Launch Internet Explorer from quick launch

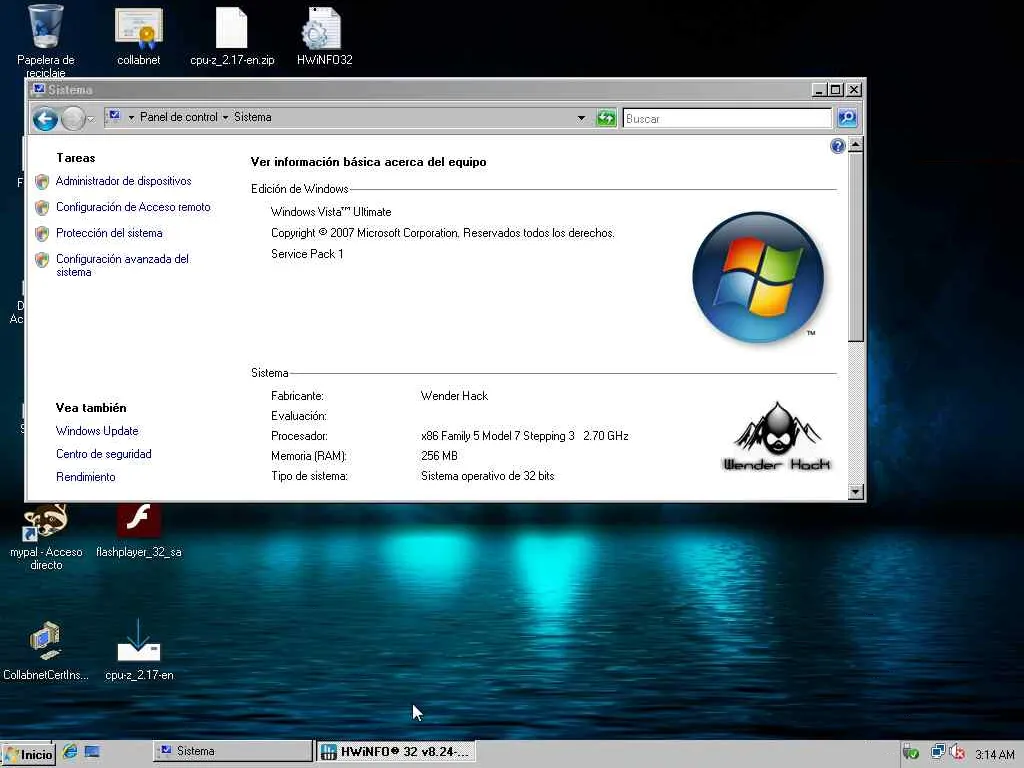(x=70, y=751)
